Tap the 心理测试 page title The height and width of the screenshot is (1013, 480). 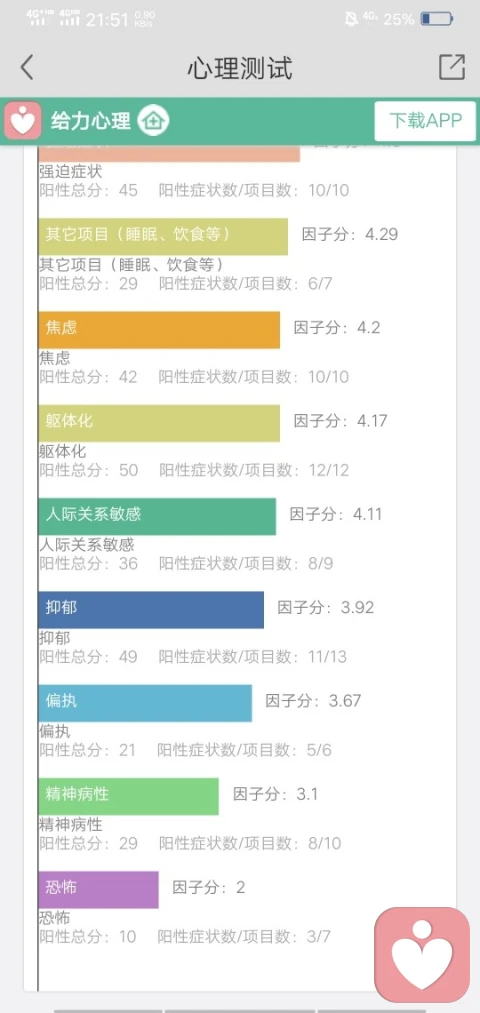[x=240, y=68]
